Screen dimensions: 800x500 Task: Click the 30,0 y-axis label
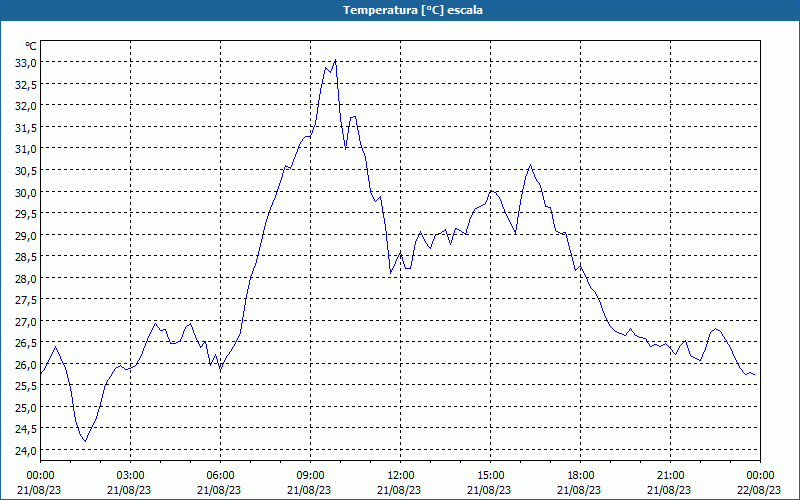(x=26, y=193)
